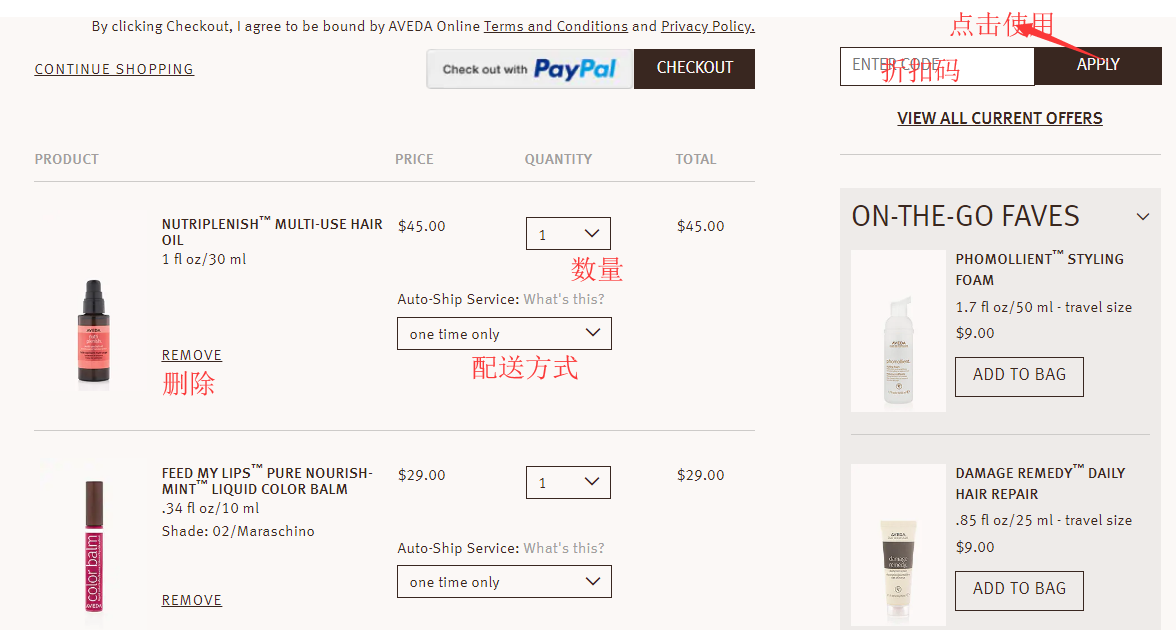Open the Privacy Policy link
The image size is (1176, 630).
coord(707,27)
